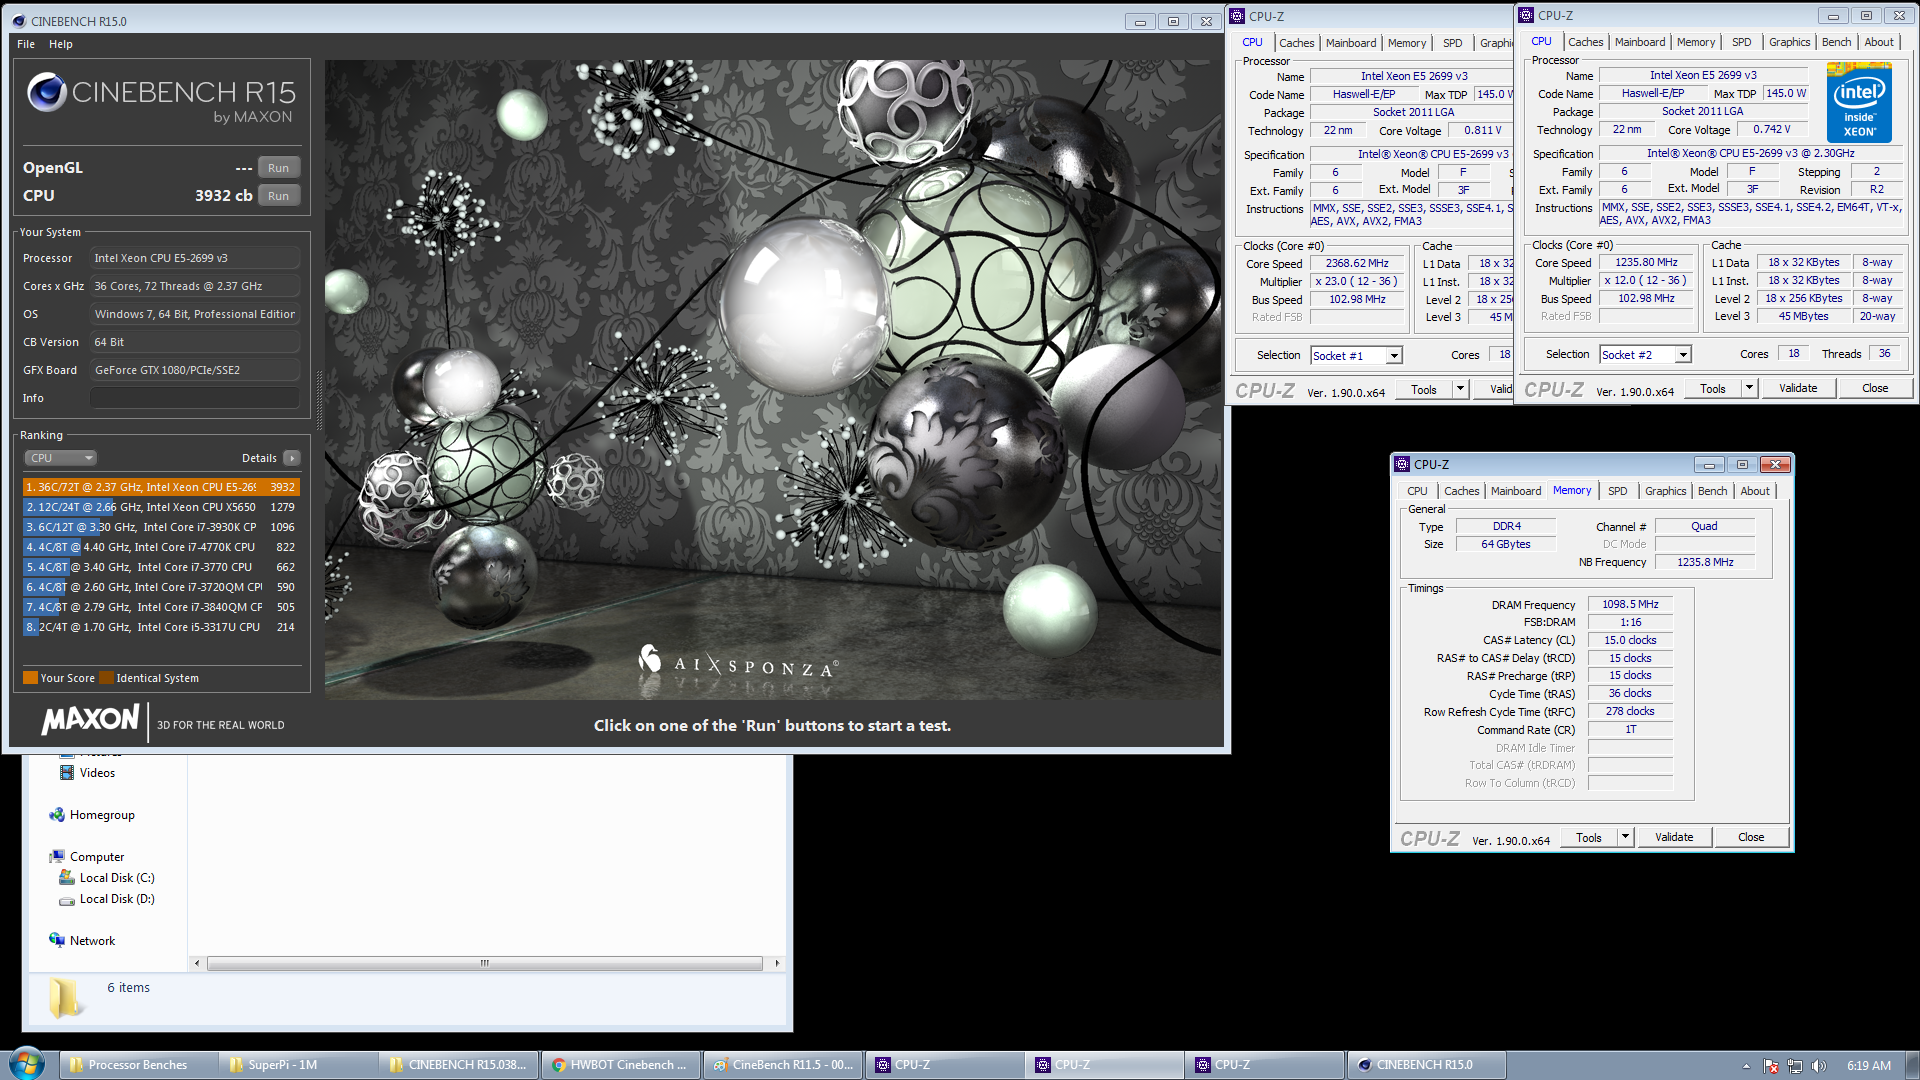Select ranking entry i7-4770K 822
1920x1080 pixels.
pyautogui.click(x=161, y=547)
